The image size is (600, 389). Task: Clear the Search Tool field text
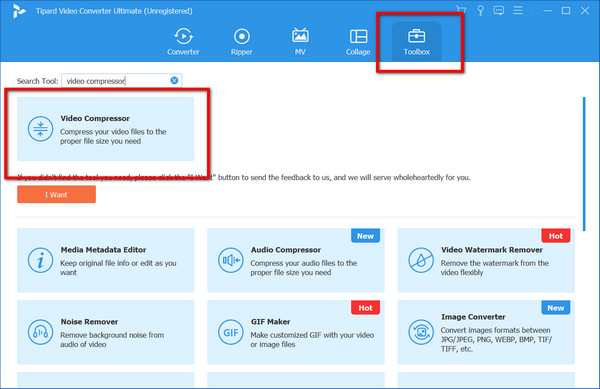point(174,80)
